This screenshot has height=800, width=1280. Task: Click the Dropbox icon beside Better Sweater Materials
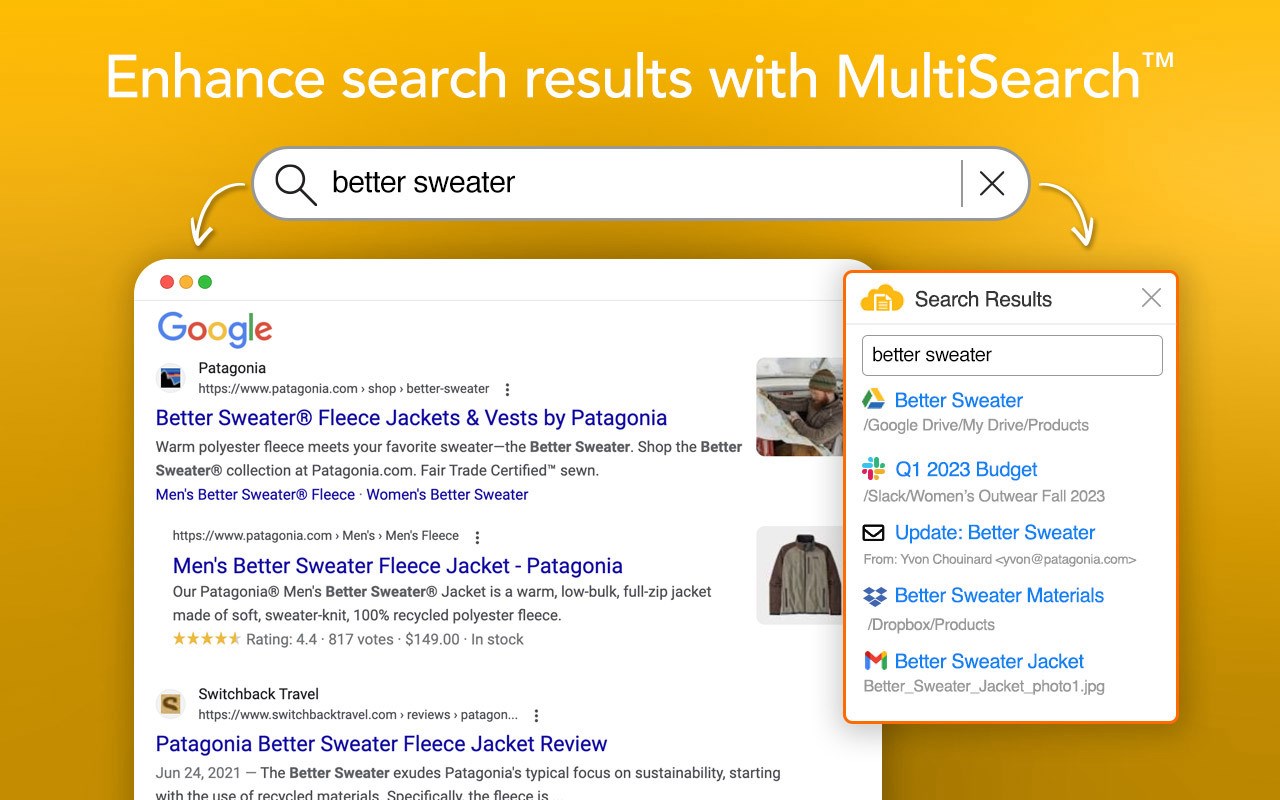[x=874, y=596]
